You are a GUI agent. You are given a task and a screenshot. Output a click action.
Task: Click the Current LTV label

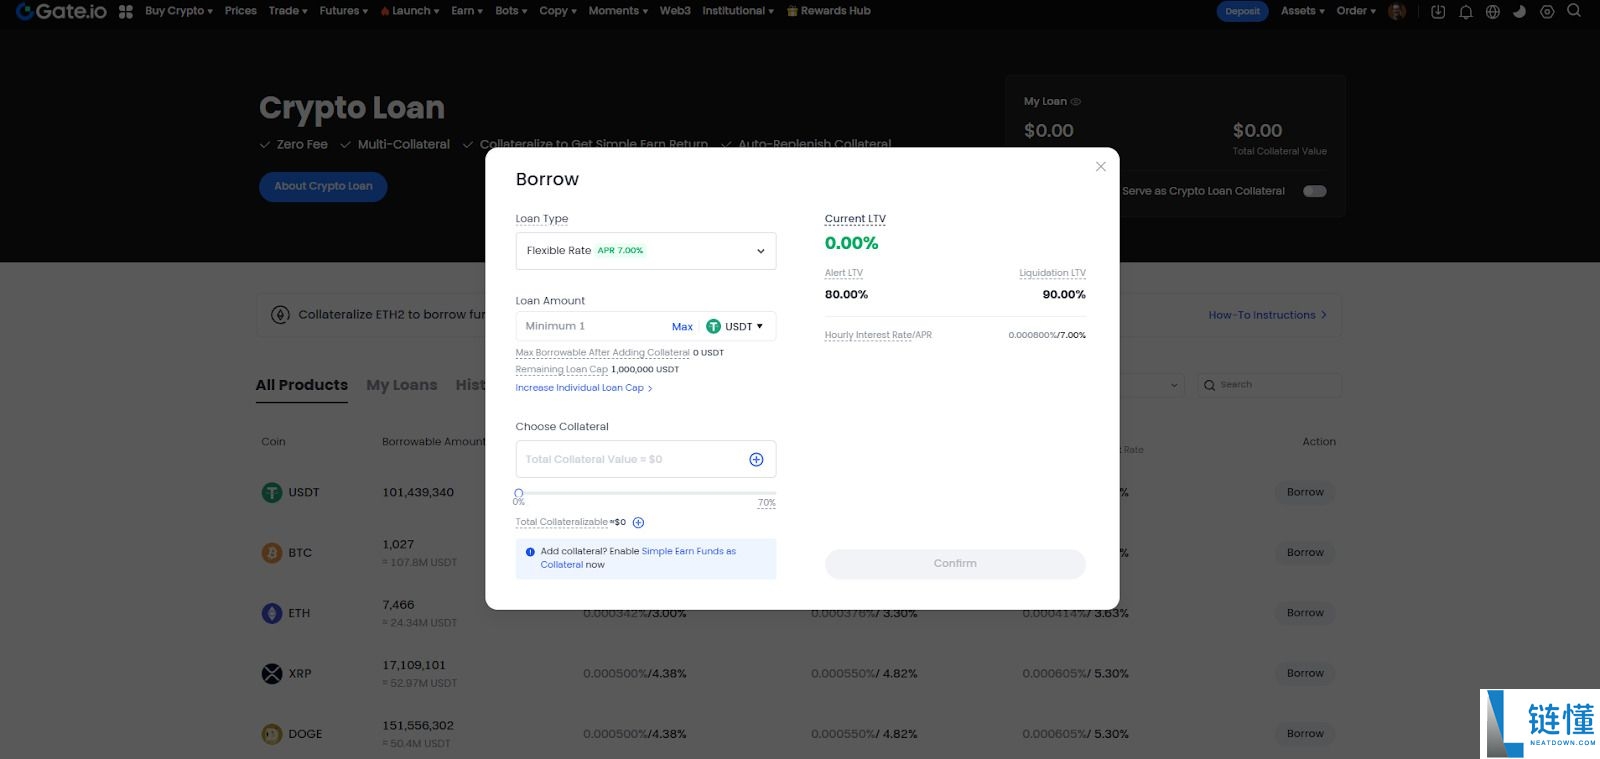pos(855,219)
